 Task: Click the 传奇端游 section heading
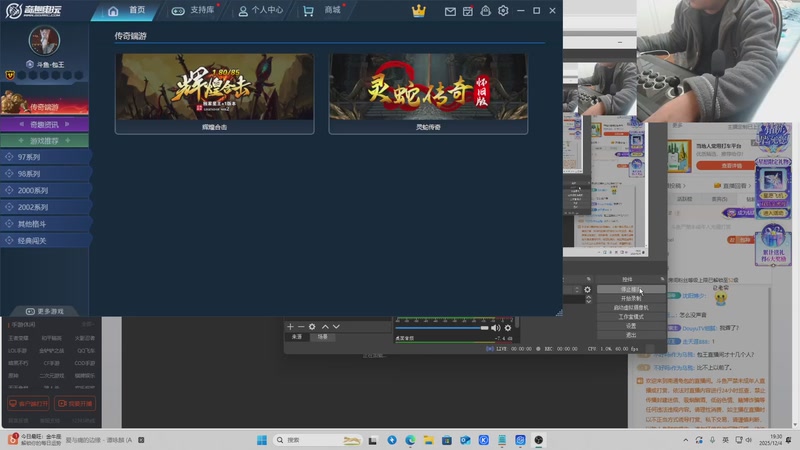click(130, 36)
